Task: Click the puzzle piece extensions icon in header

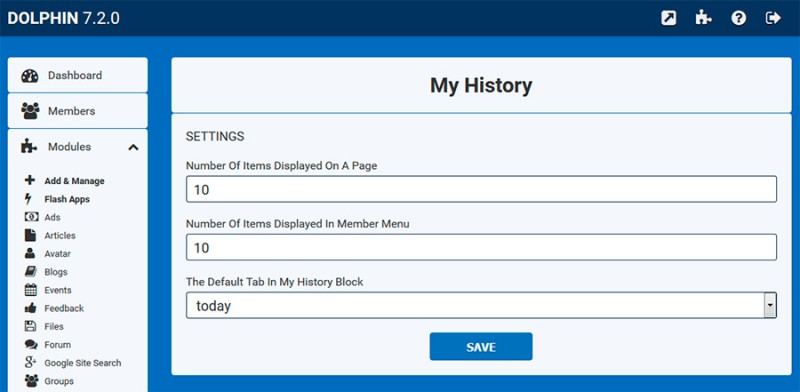Action: point(704,18)
